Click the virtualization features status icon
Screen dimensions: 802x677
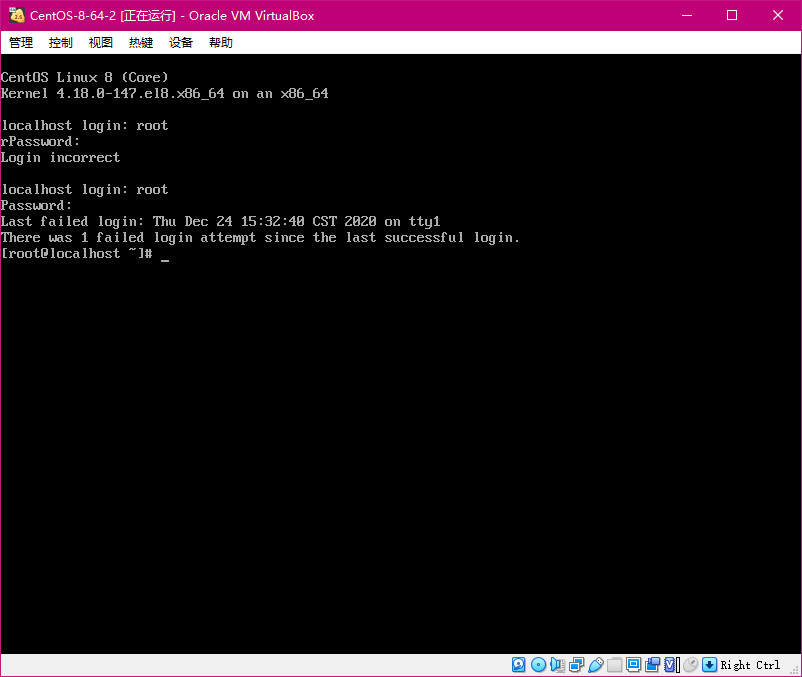pos(670,664)
